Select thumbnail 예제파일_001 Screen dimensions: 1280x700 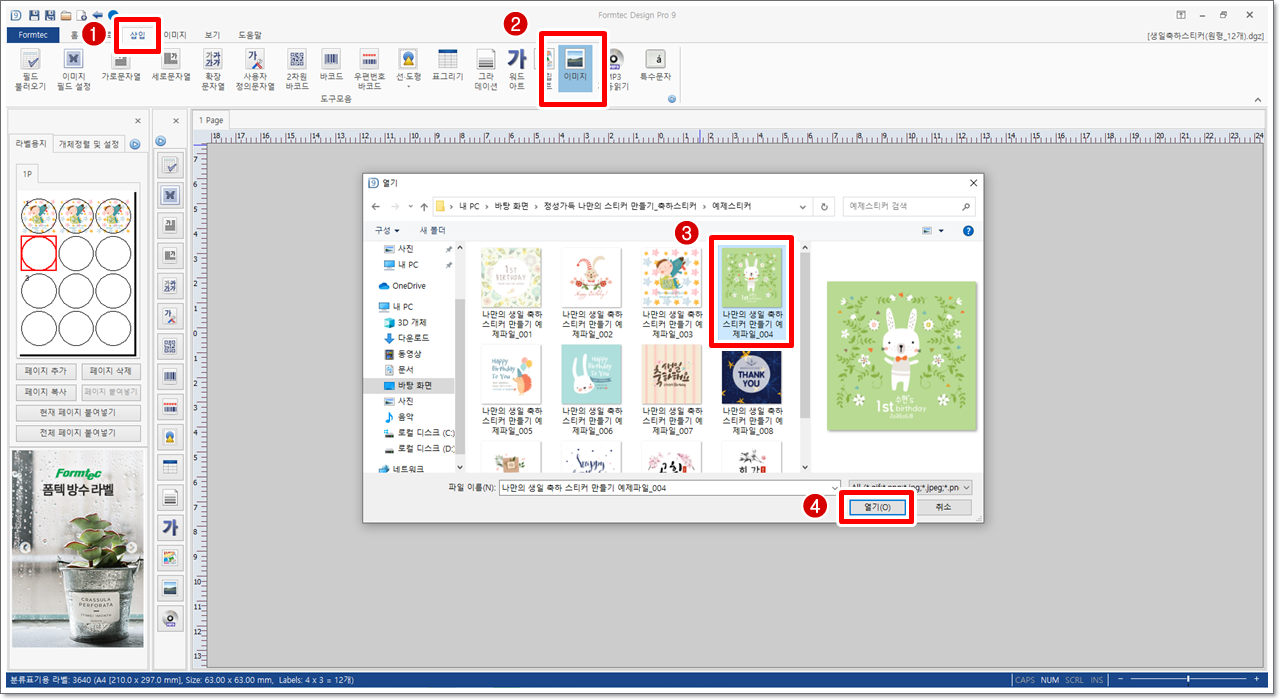click(x=511, y=293)
